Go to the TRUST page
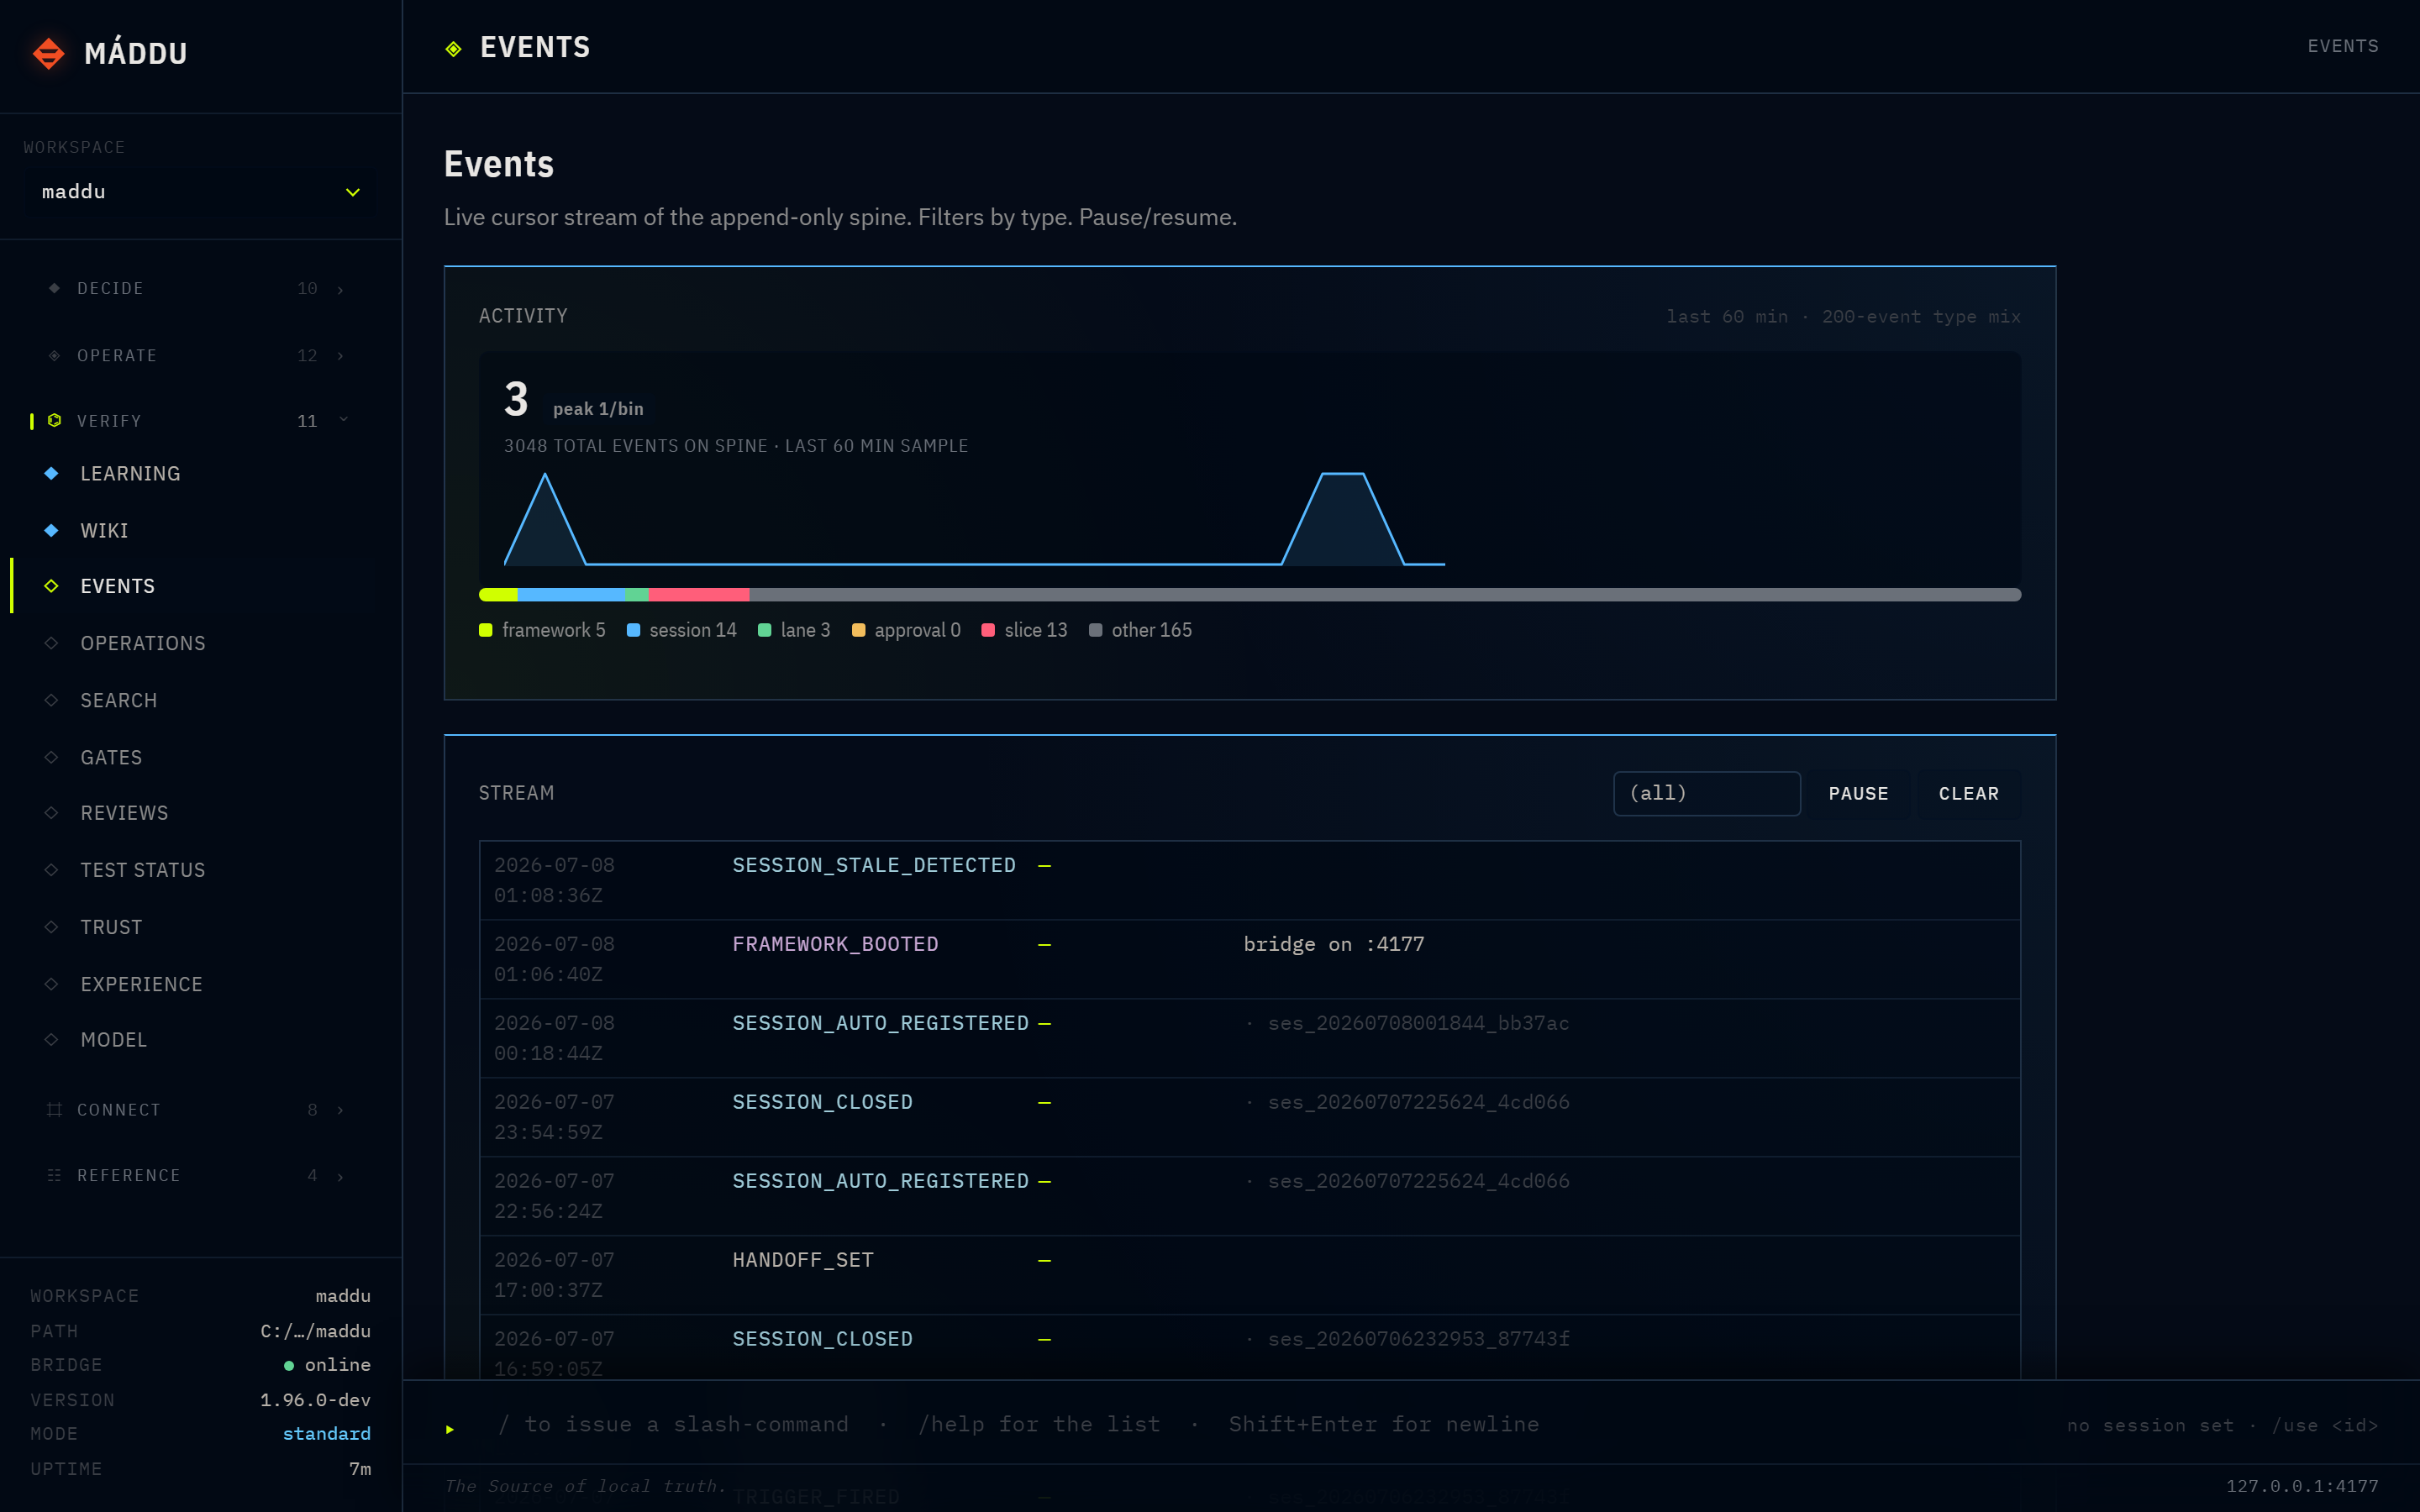 (x=111, y=928)
